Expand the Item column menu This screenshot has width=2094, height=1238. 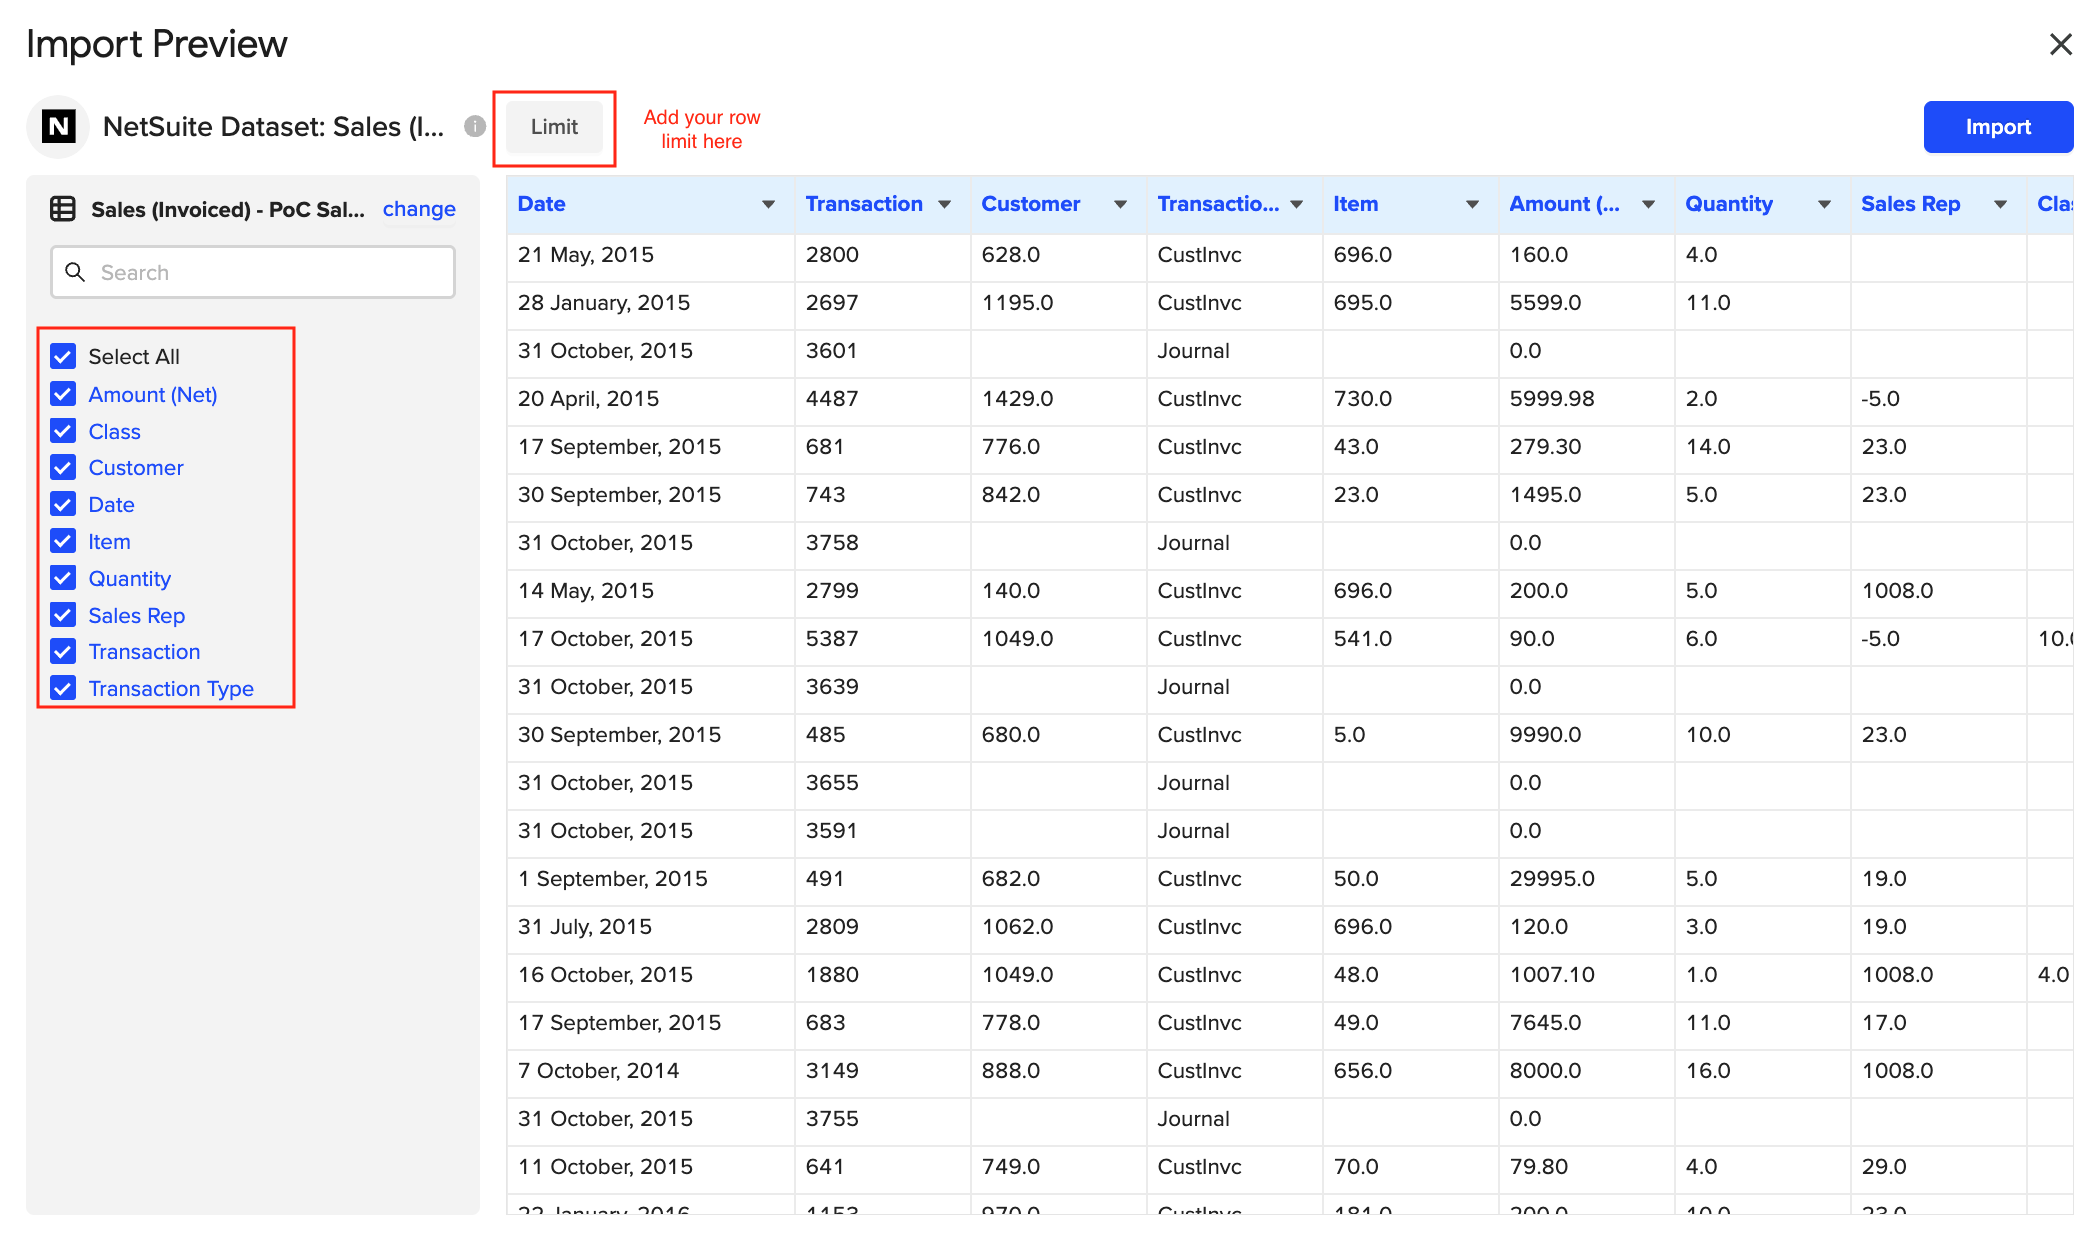coord(1473,204)
